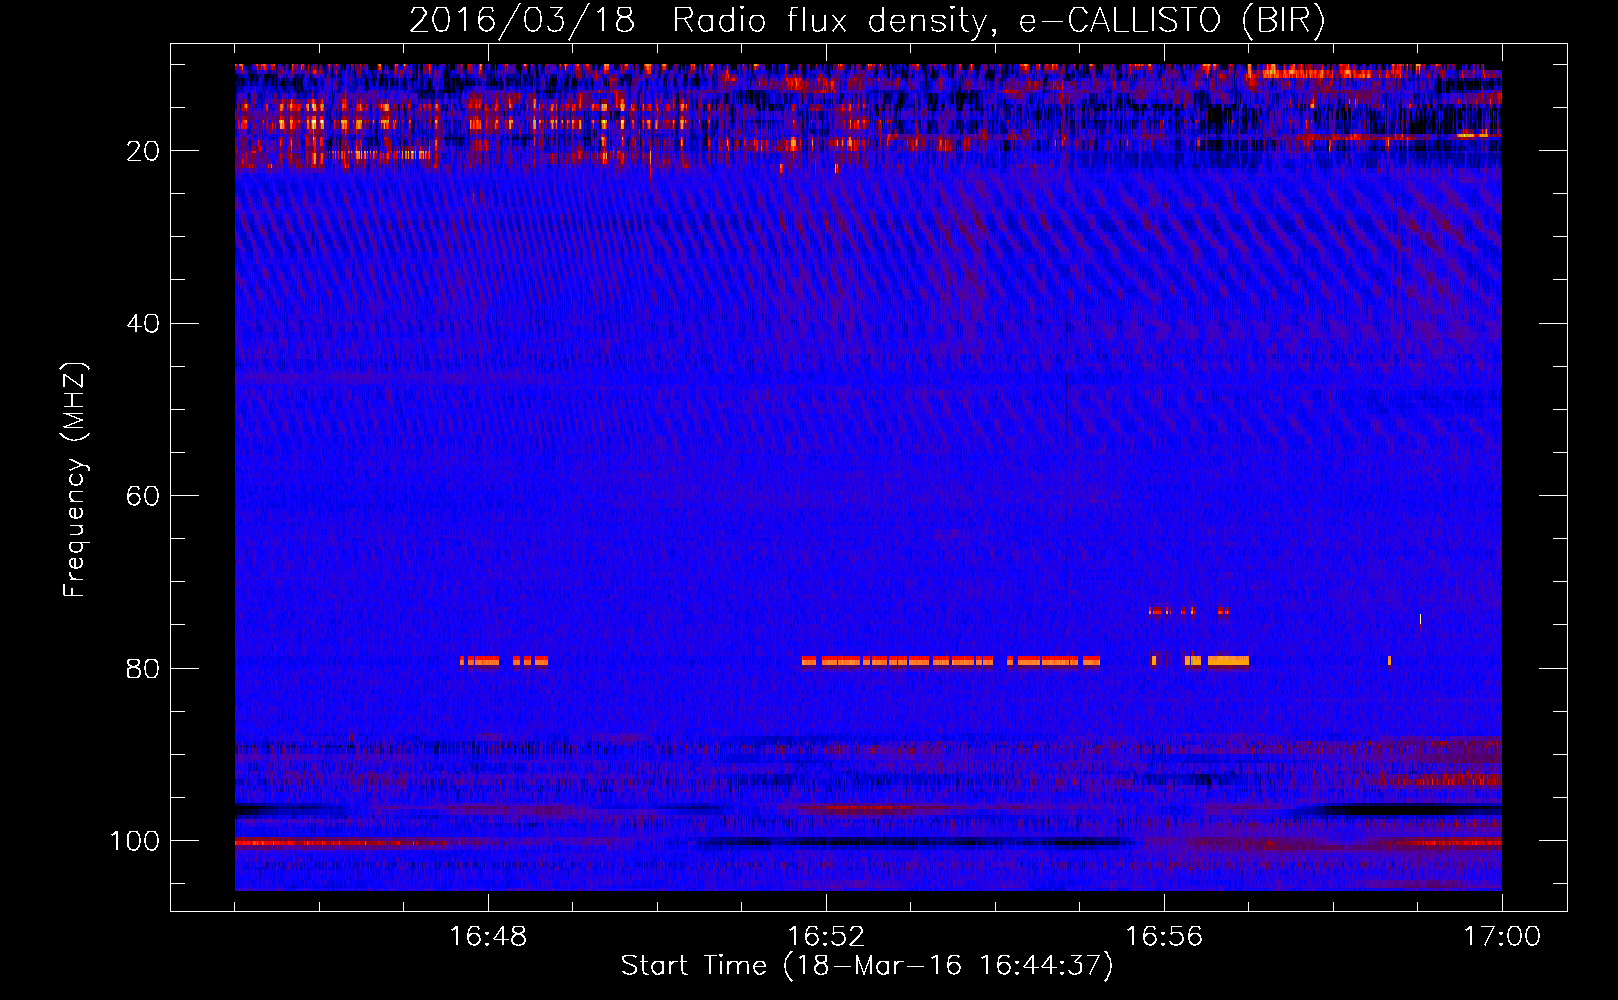Click the 16:56 time tick label
1618x1000 pixels.
coord(1164,937)
